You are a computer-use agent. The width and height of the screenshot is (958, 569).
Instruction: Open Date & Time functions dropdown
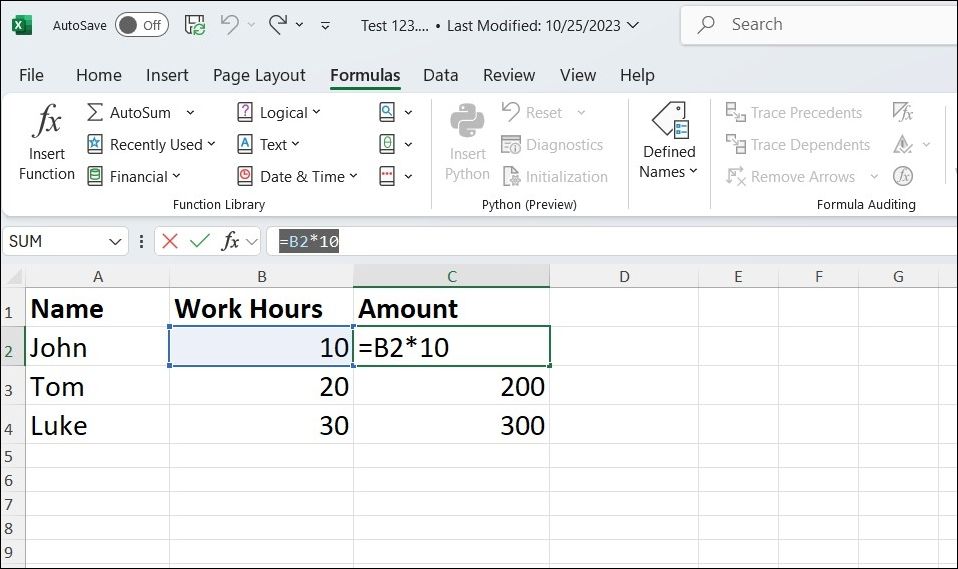coord(298,177)
